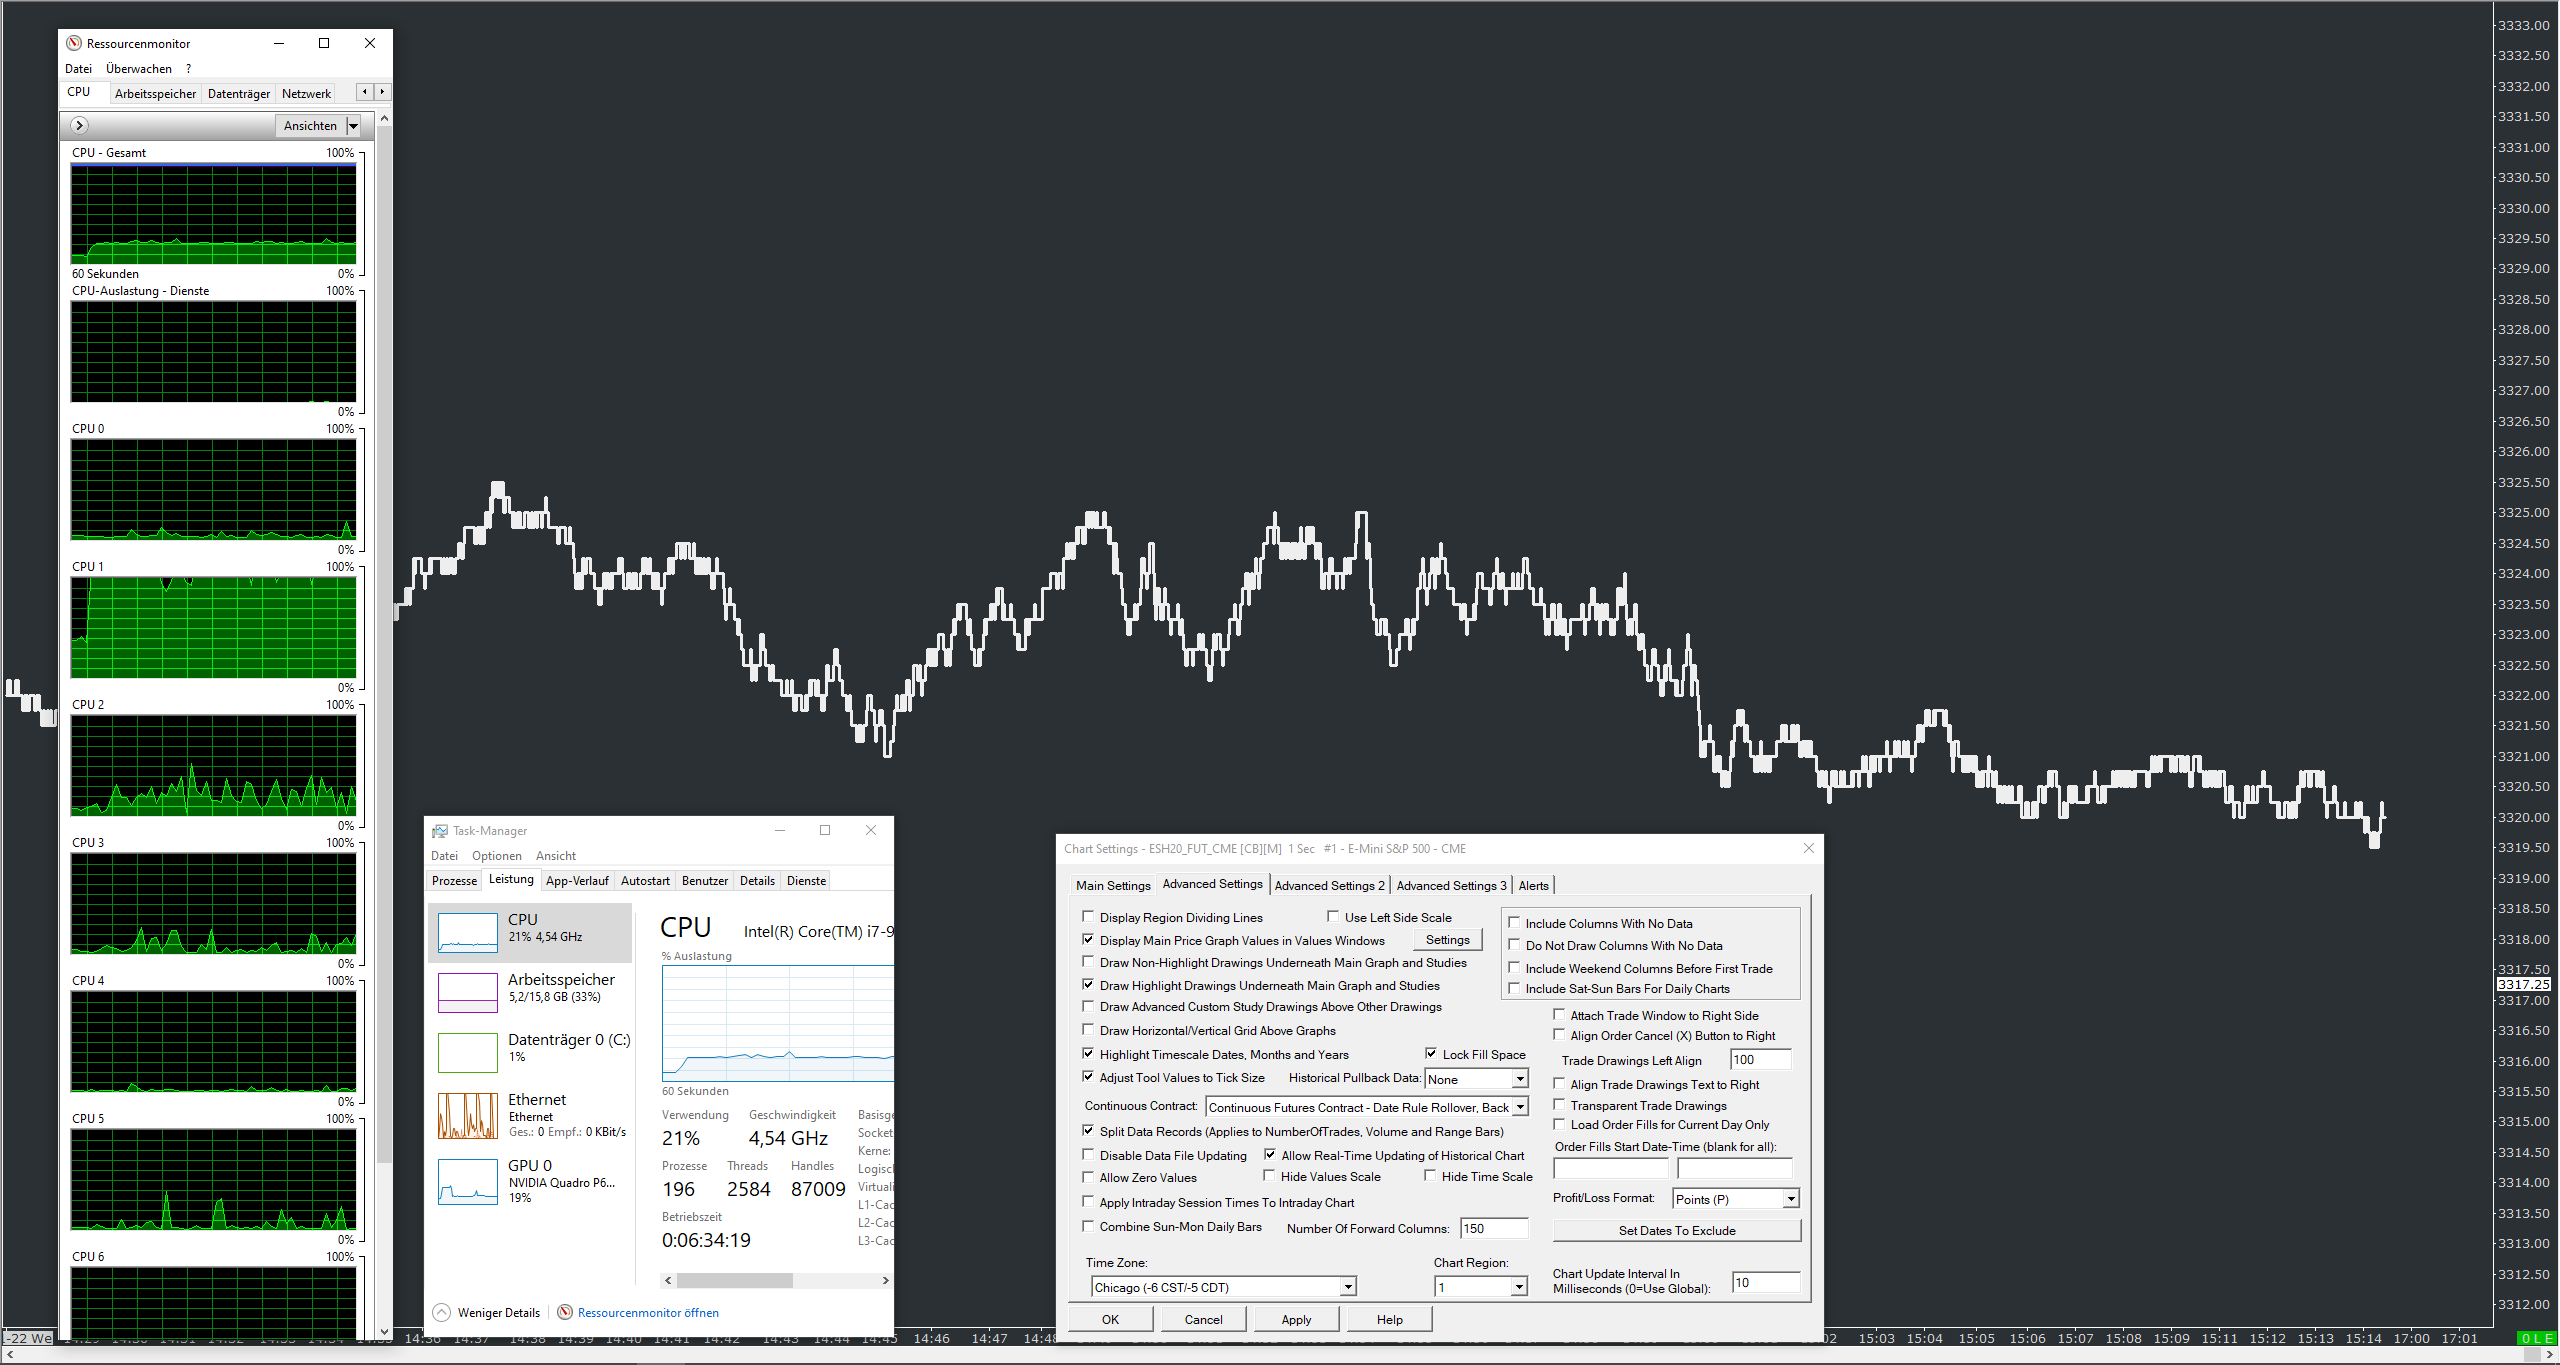The image size is (2560, 1365).
Task: Open the Time Zone dropdown
Action: click(x=1347, y=1287)
